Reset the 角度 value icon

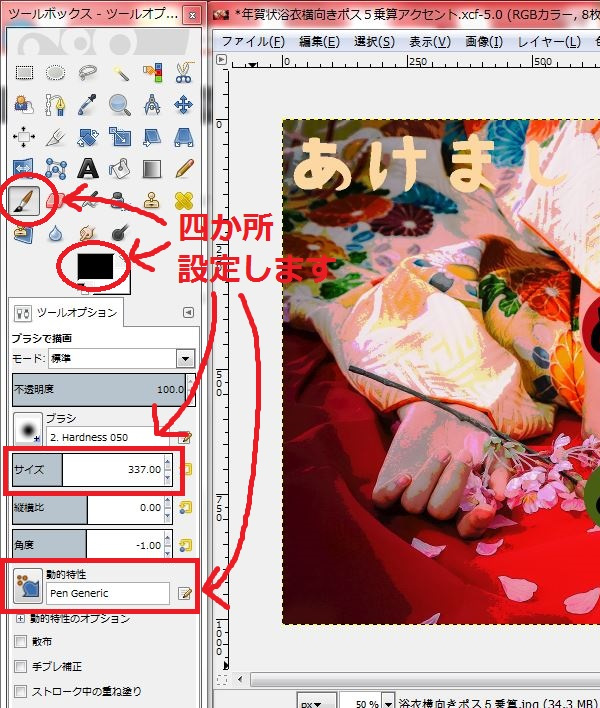pos(185,545)
